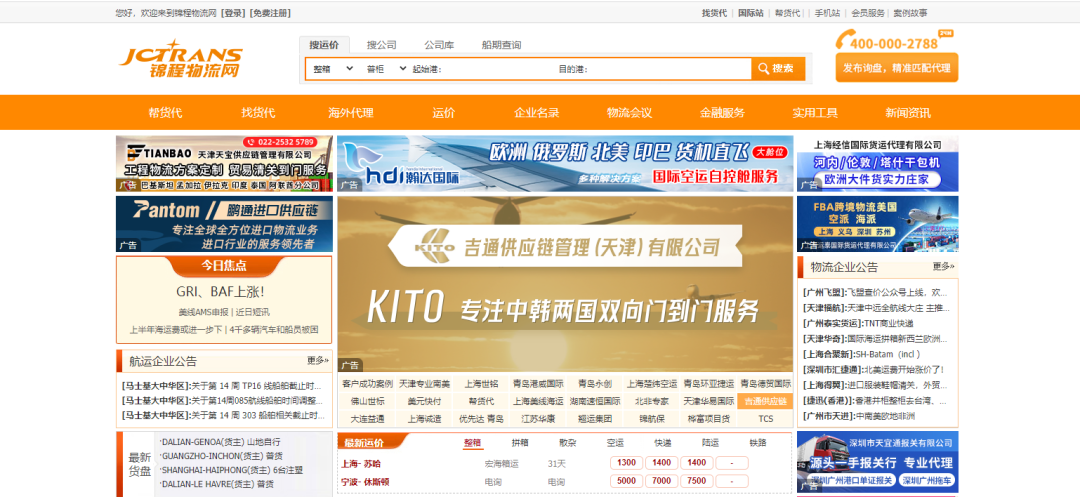The width and height of the screenshot is (1080, 497).
Task: Select the 铁路 tab in 最新运价
Action: pos(758,443)
